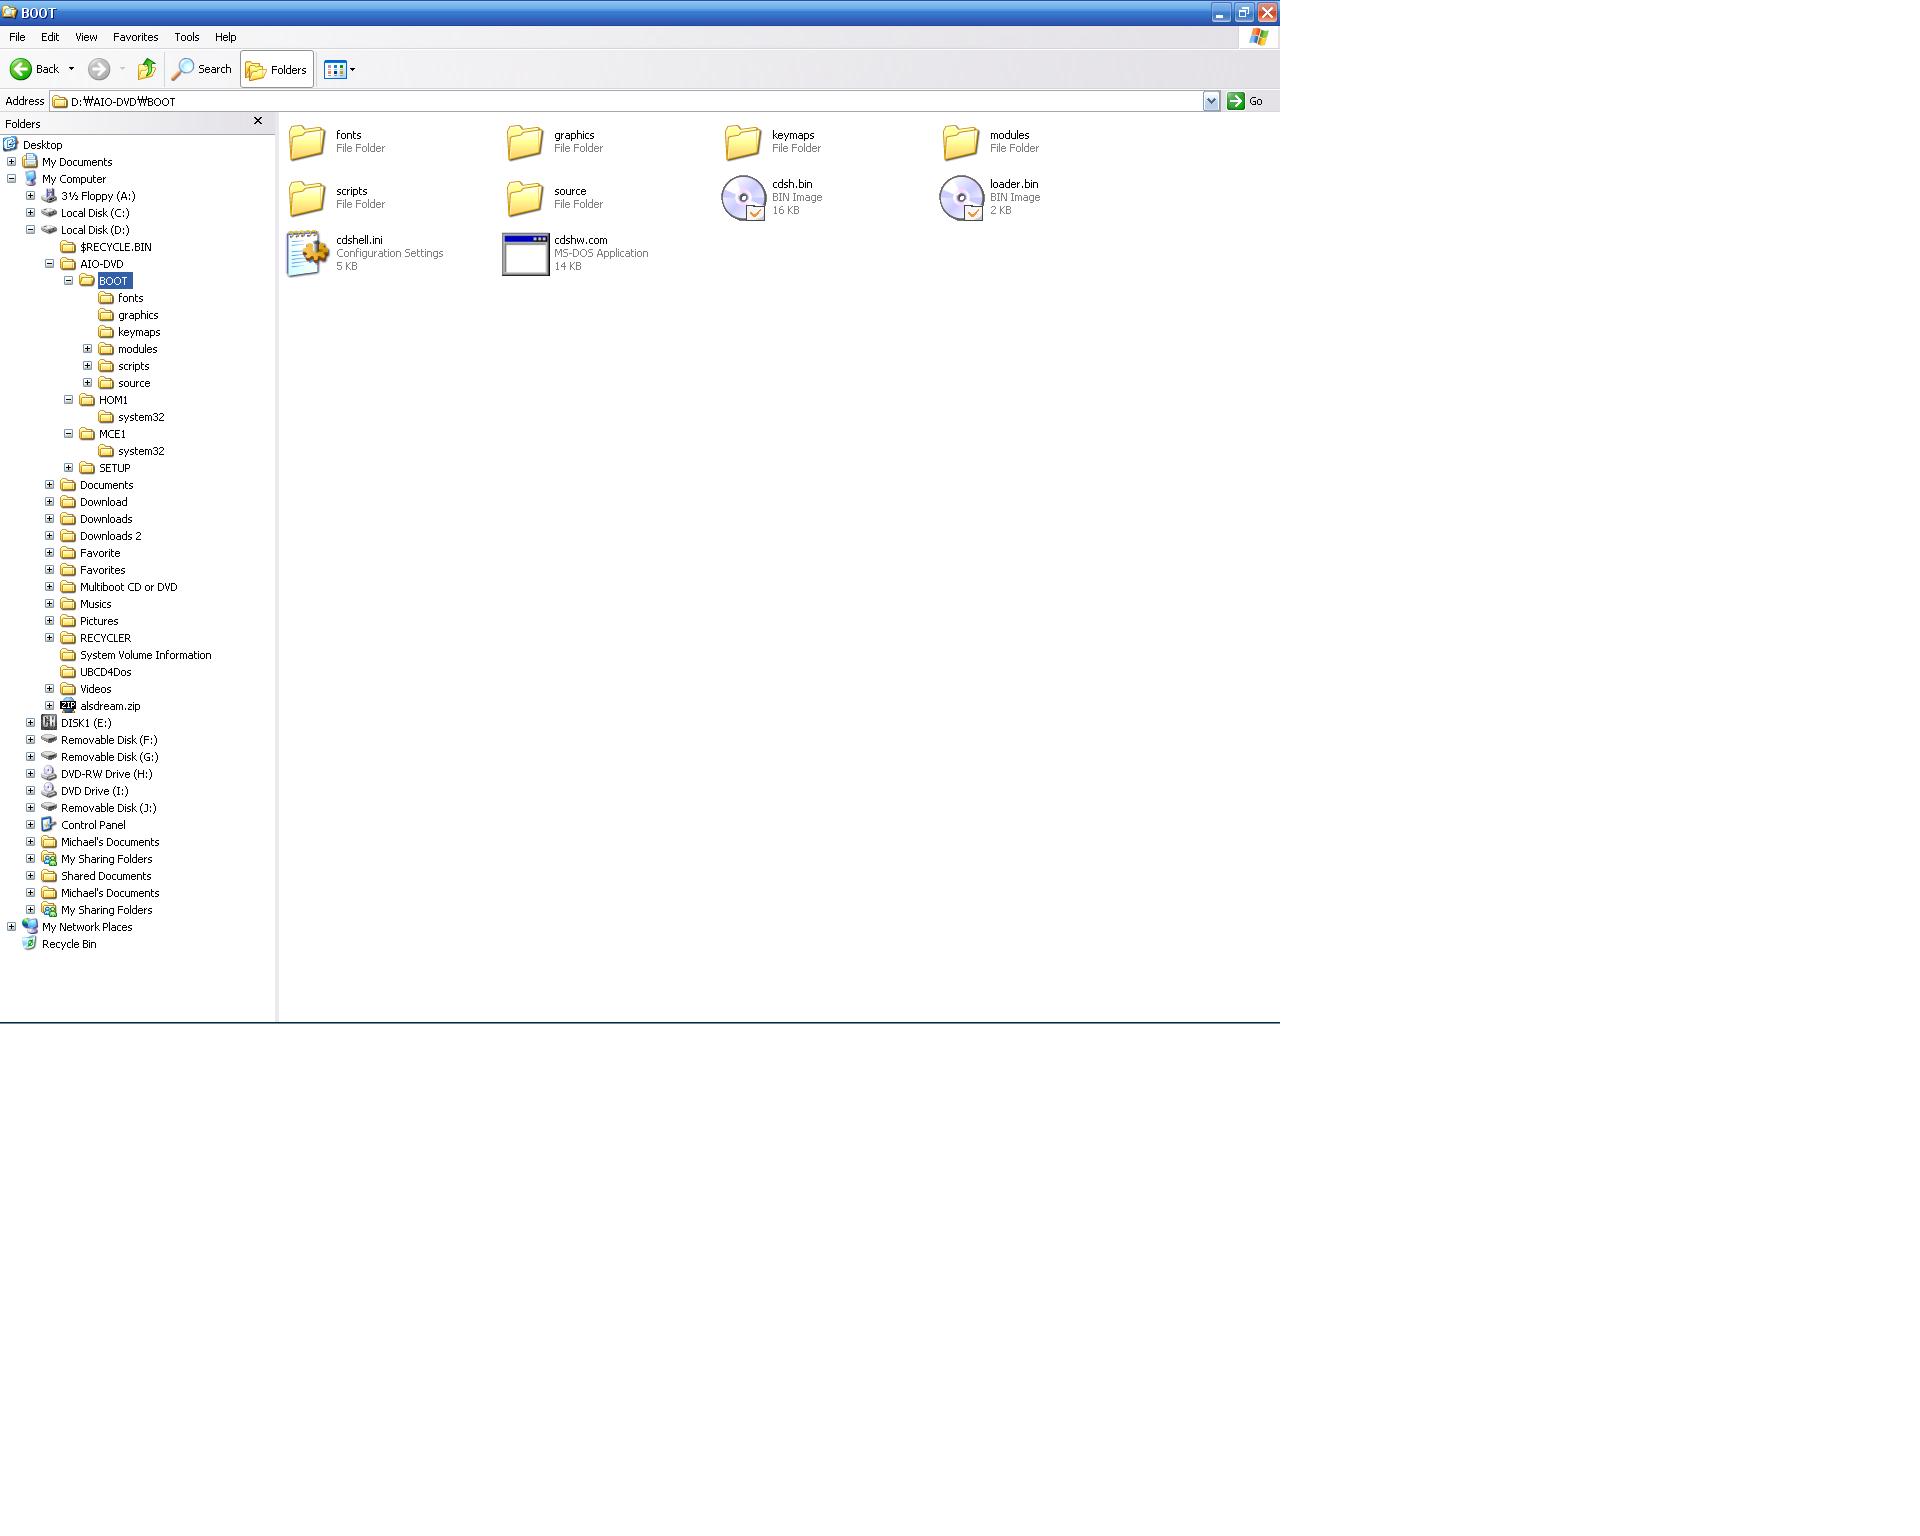1920x1536 pixels.
Task: Select the cdshw.com MS-DOS application icon
Action: [x=525, y=254]
